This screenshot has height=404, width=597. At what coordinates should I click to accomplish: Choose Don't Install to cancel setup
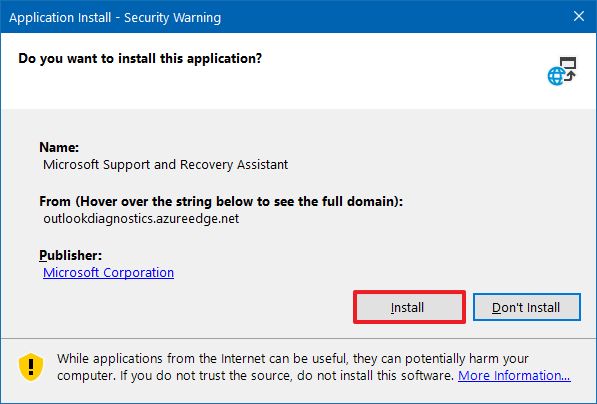[527, 307]
